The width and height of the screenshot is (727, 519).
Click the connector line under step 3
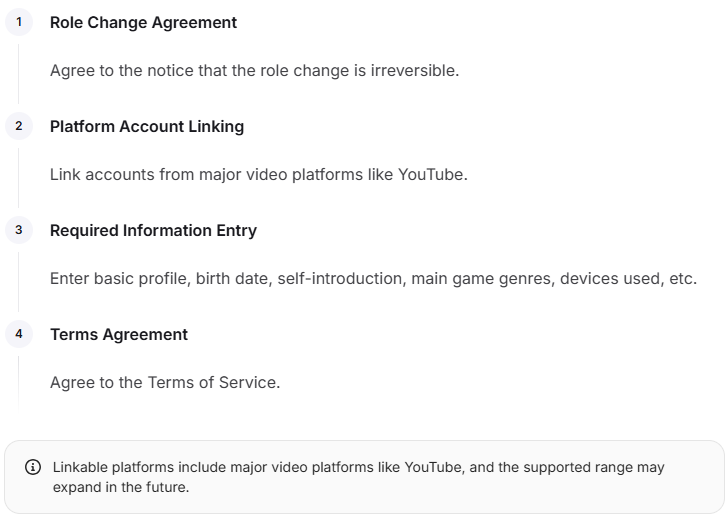pyautogui.click(x=19, y=282)
